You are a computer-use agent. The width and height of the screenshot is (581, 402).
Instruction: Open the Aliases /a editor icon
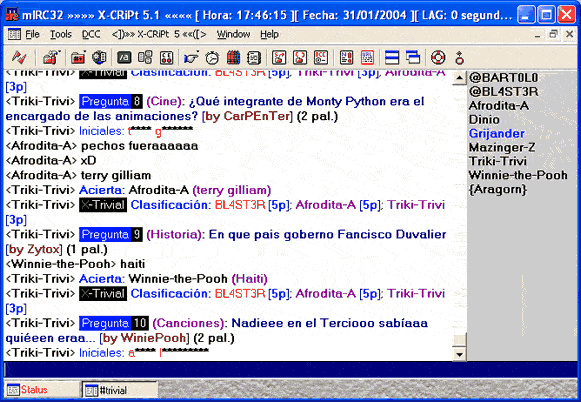pos(124,58)
